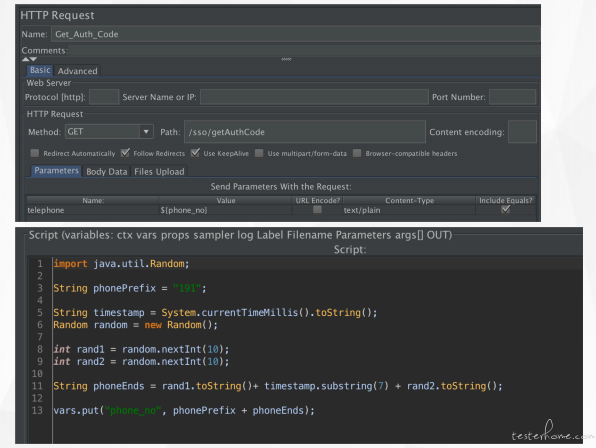Click script line 11 phoneEnds declaration
Image resolution: width=596 pixels, height=448 pixels.
pos(278,386)
